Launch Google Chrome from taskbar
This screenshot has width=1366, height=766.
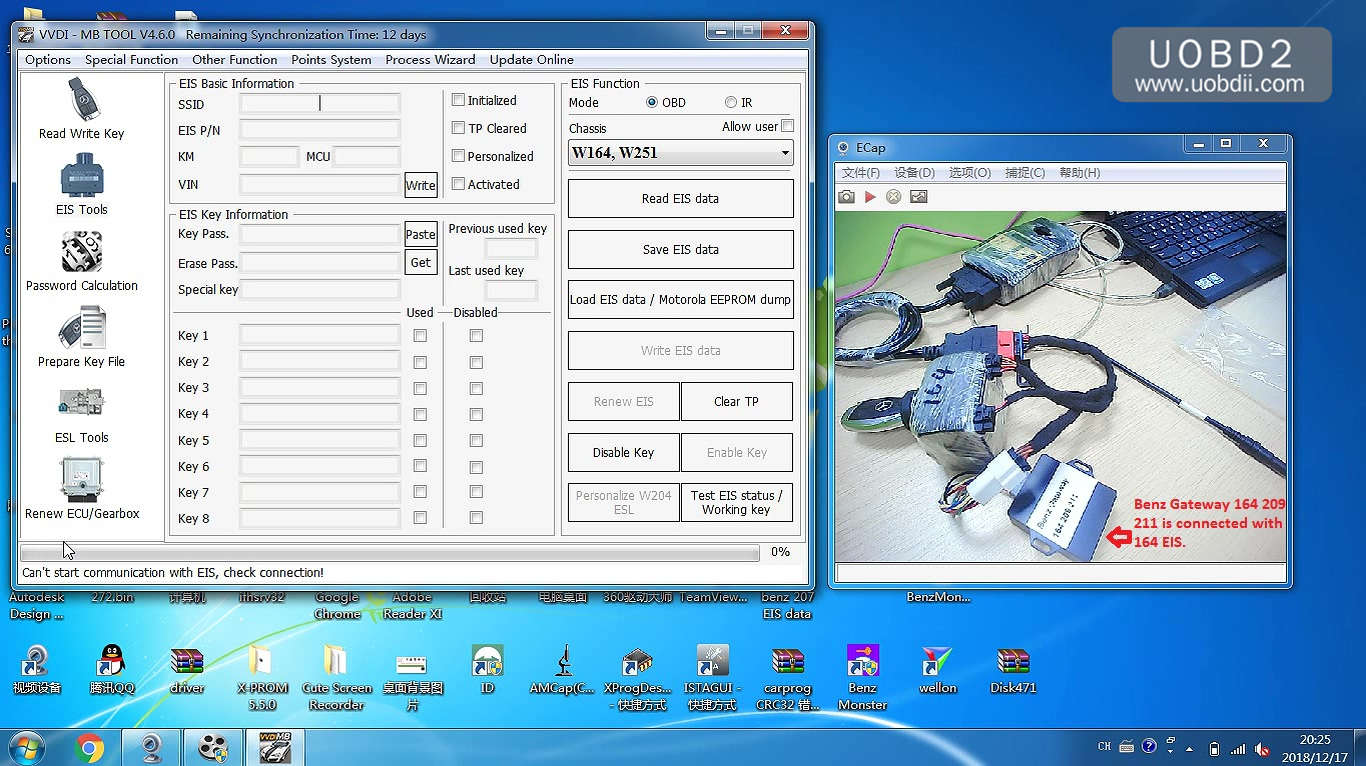(89, 747)
